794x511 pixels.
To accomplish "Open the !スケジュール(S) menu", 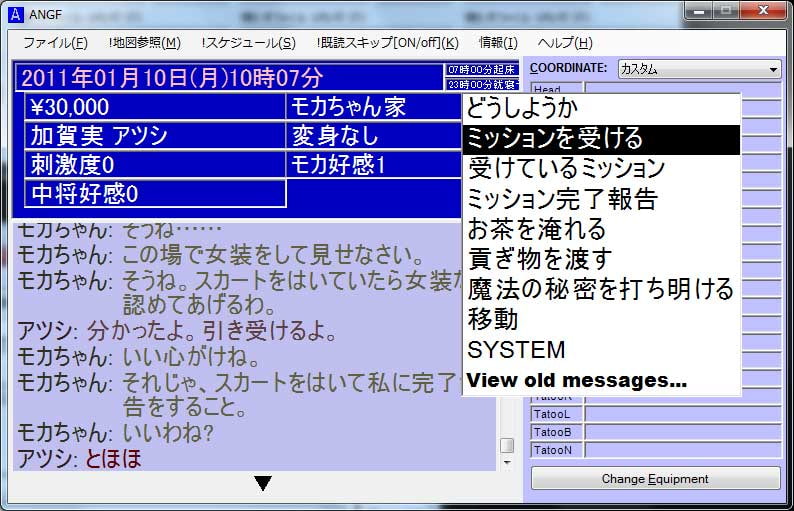I will 248,42.
